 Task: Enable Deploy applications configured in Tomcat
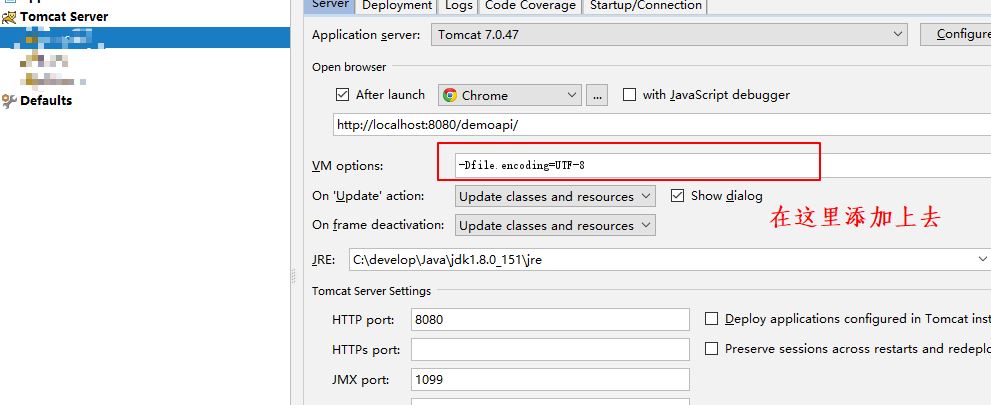point(712,319)
